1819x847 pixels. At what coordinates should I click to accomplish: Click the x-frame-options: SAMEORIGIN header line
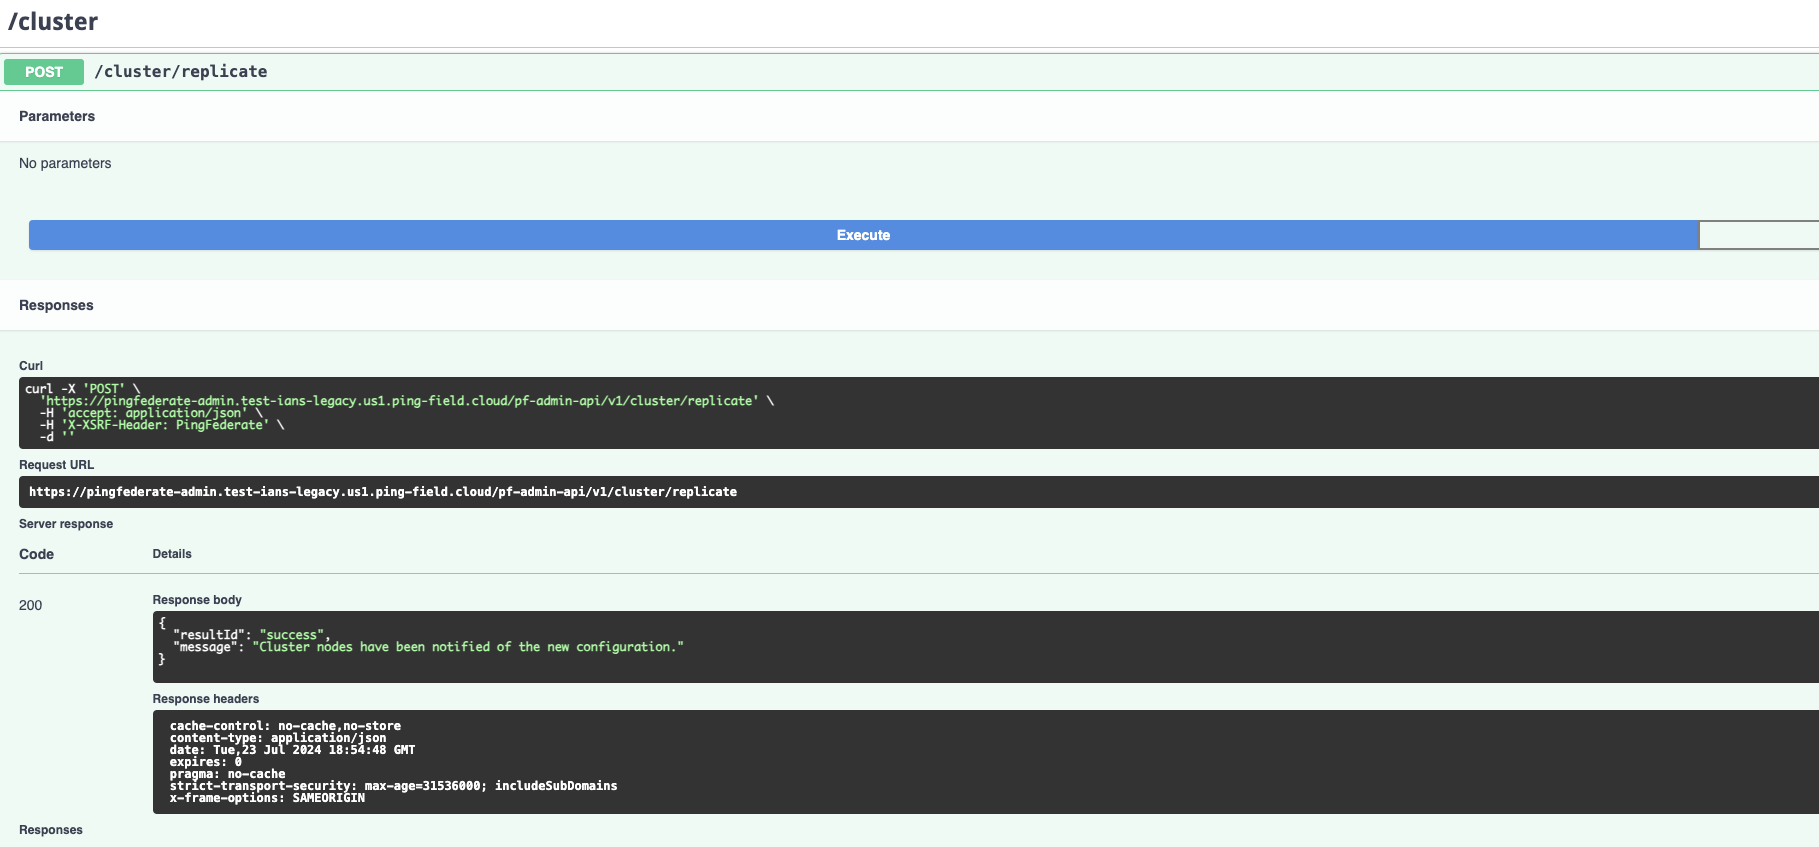click(267, 798)
